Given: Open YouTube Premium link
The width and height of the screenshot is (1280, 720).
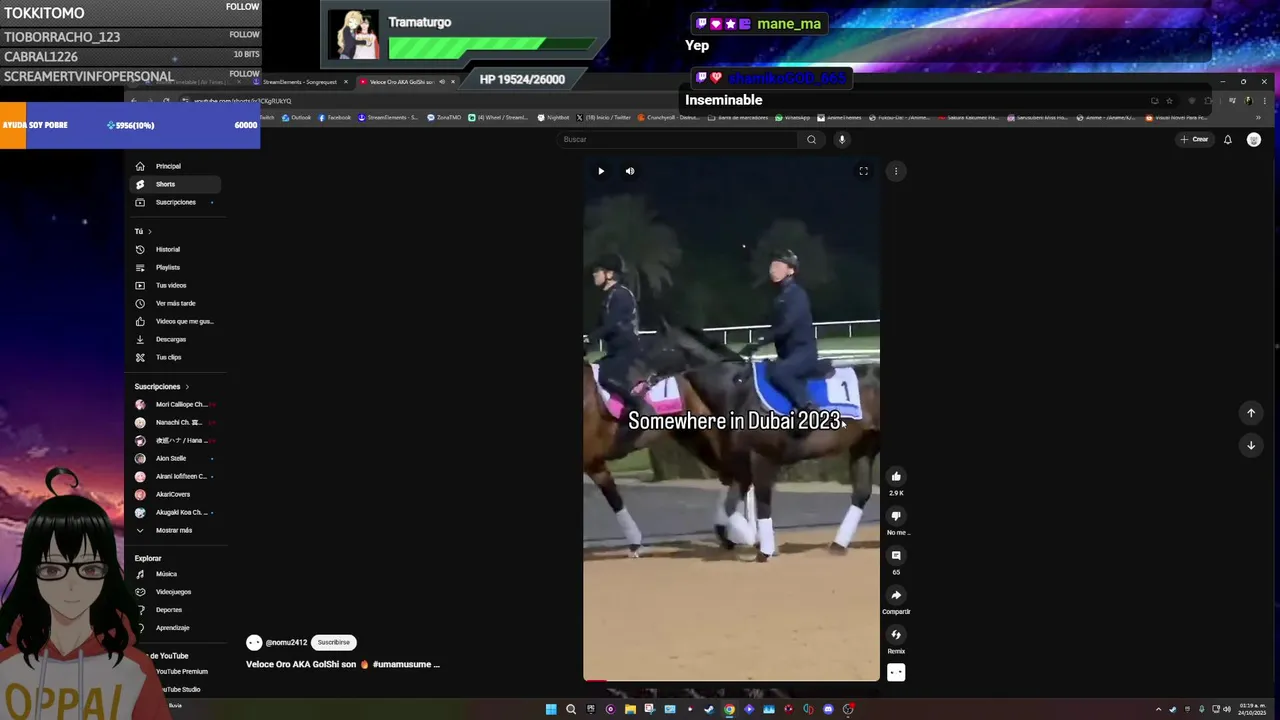Looking at the screenshot, I should click(x=180, y=672).
